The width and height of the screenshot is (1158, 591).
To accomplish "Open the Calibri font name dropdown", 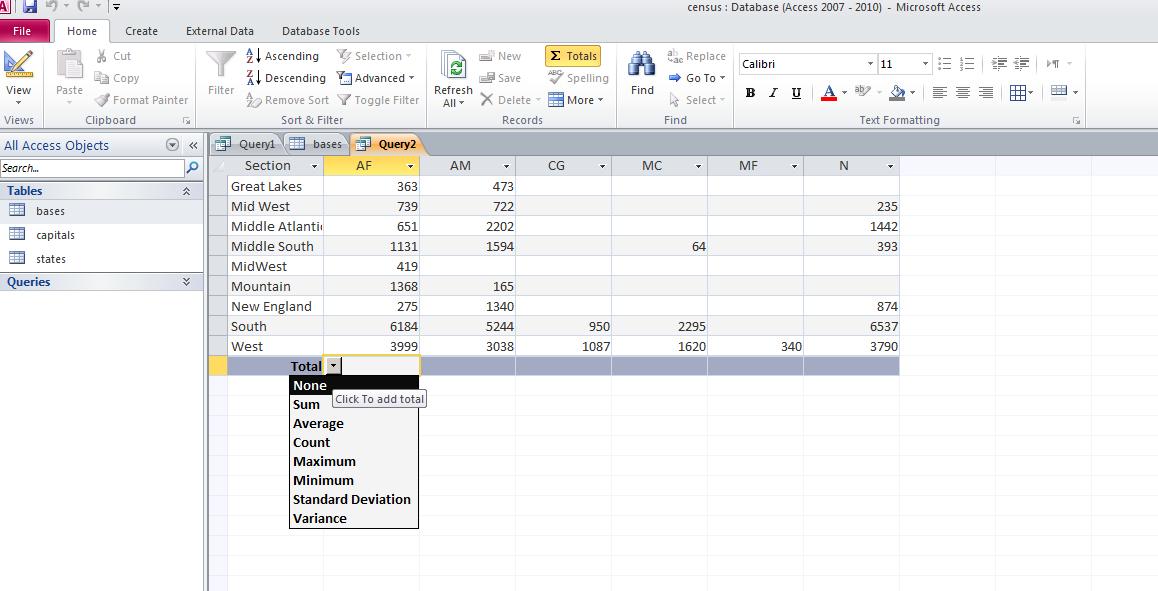I will coord(870,64).
